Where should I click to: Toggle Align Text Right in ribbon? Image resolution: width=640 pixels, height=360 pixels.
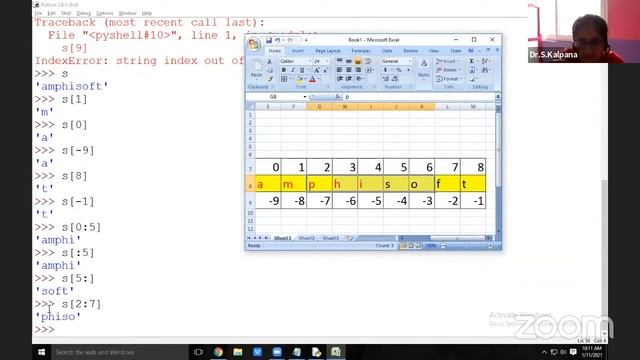[x=358, y=70]
